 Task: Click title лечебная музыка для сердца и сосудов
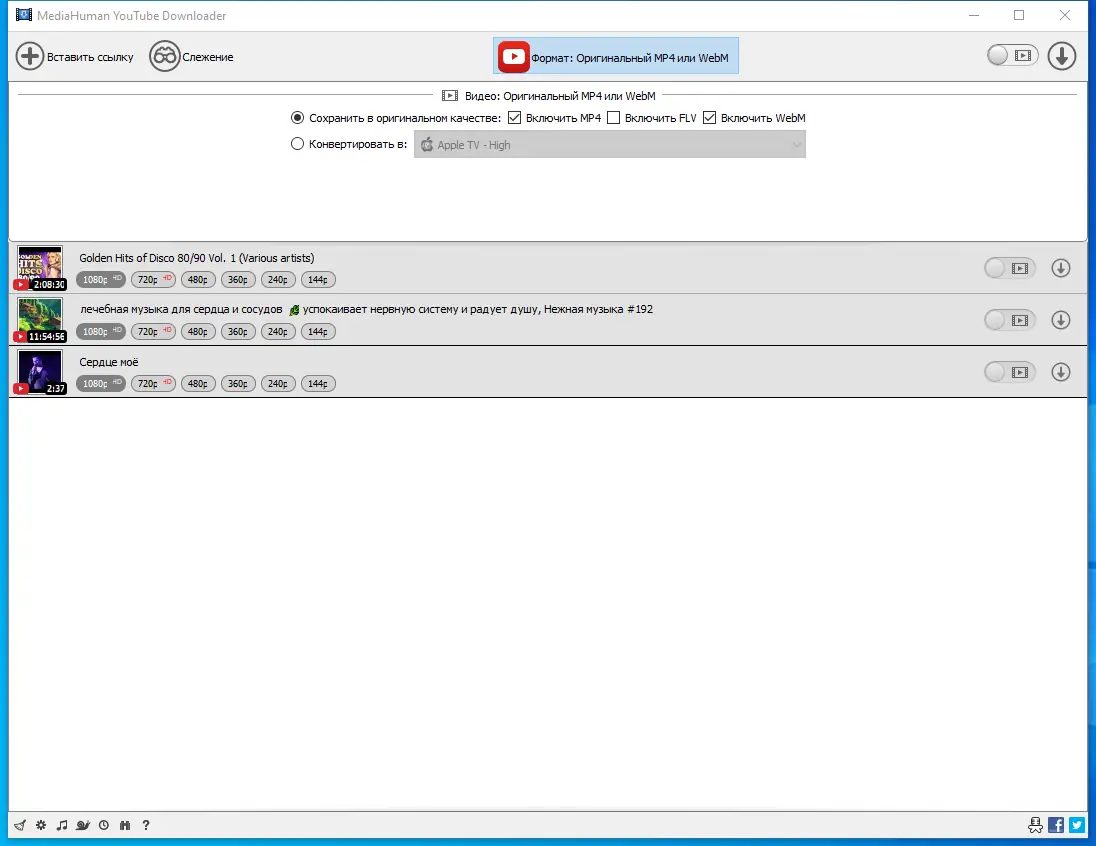366,309
